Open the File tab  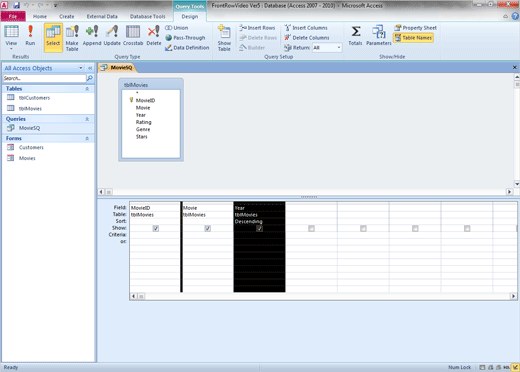coord(13,16)
